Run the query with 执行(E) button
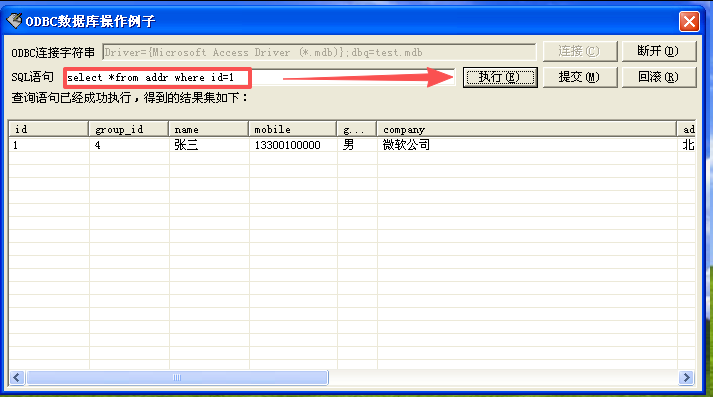This screenshot has height=397, width=713. click(x=500, y=77)
